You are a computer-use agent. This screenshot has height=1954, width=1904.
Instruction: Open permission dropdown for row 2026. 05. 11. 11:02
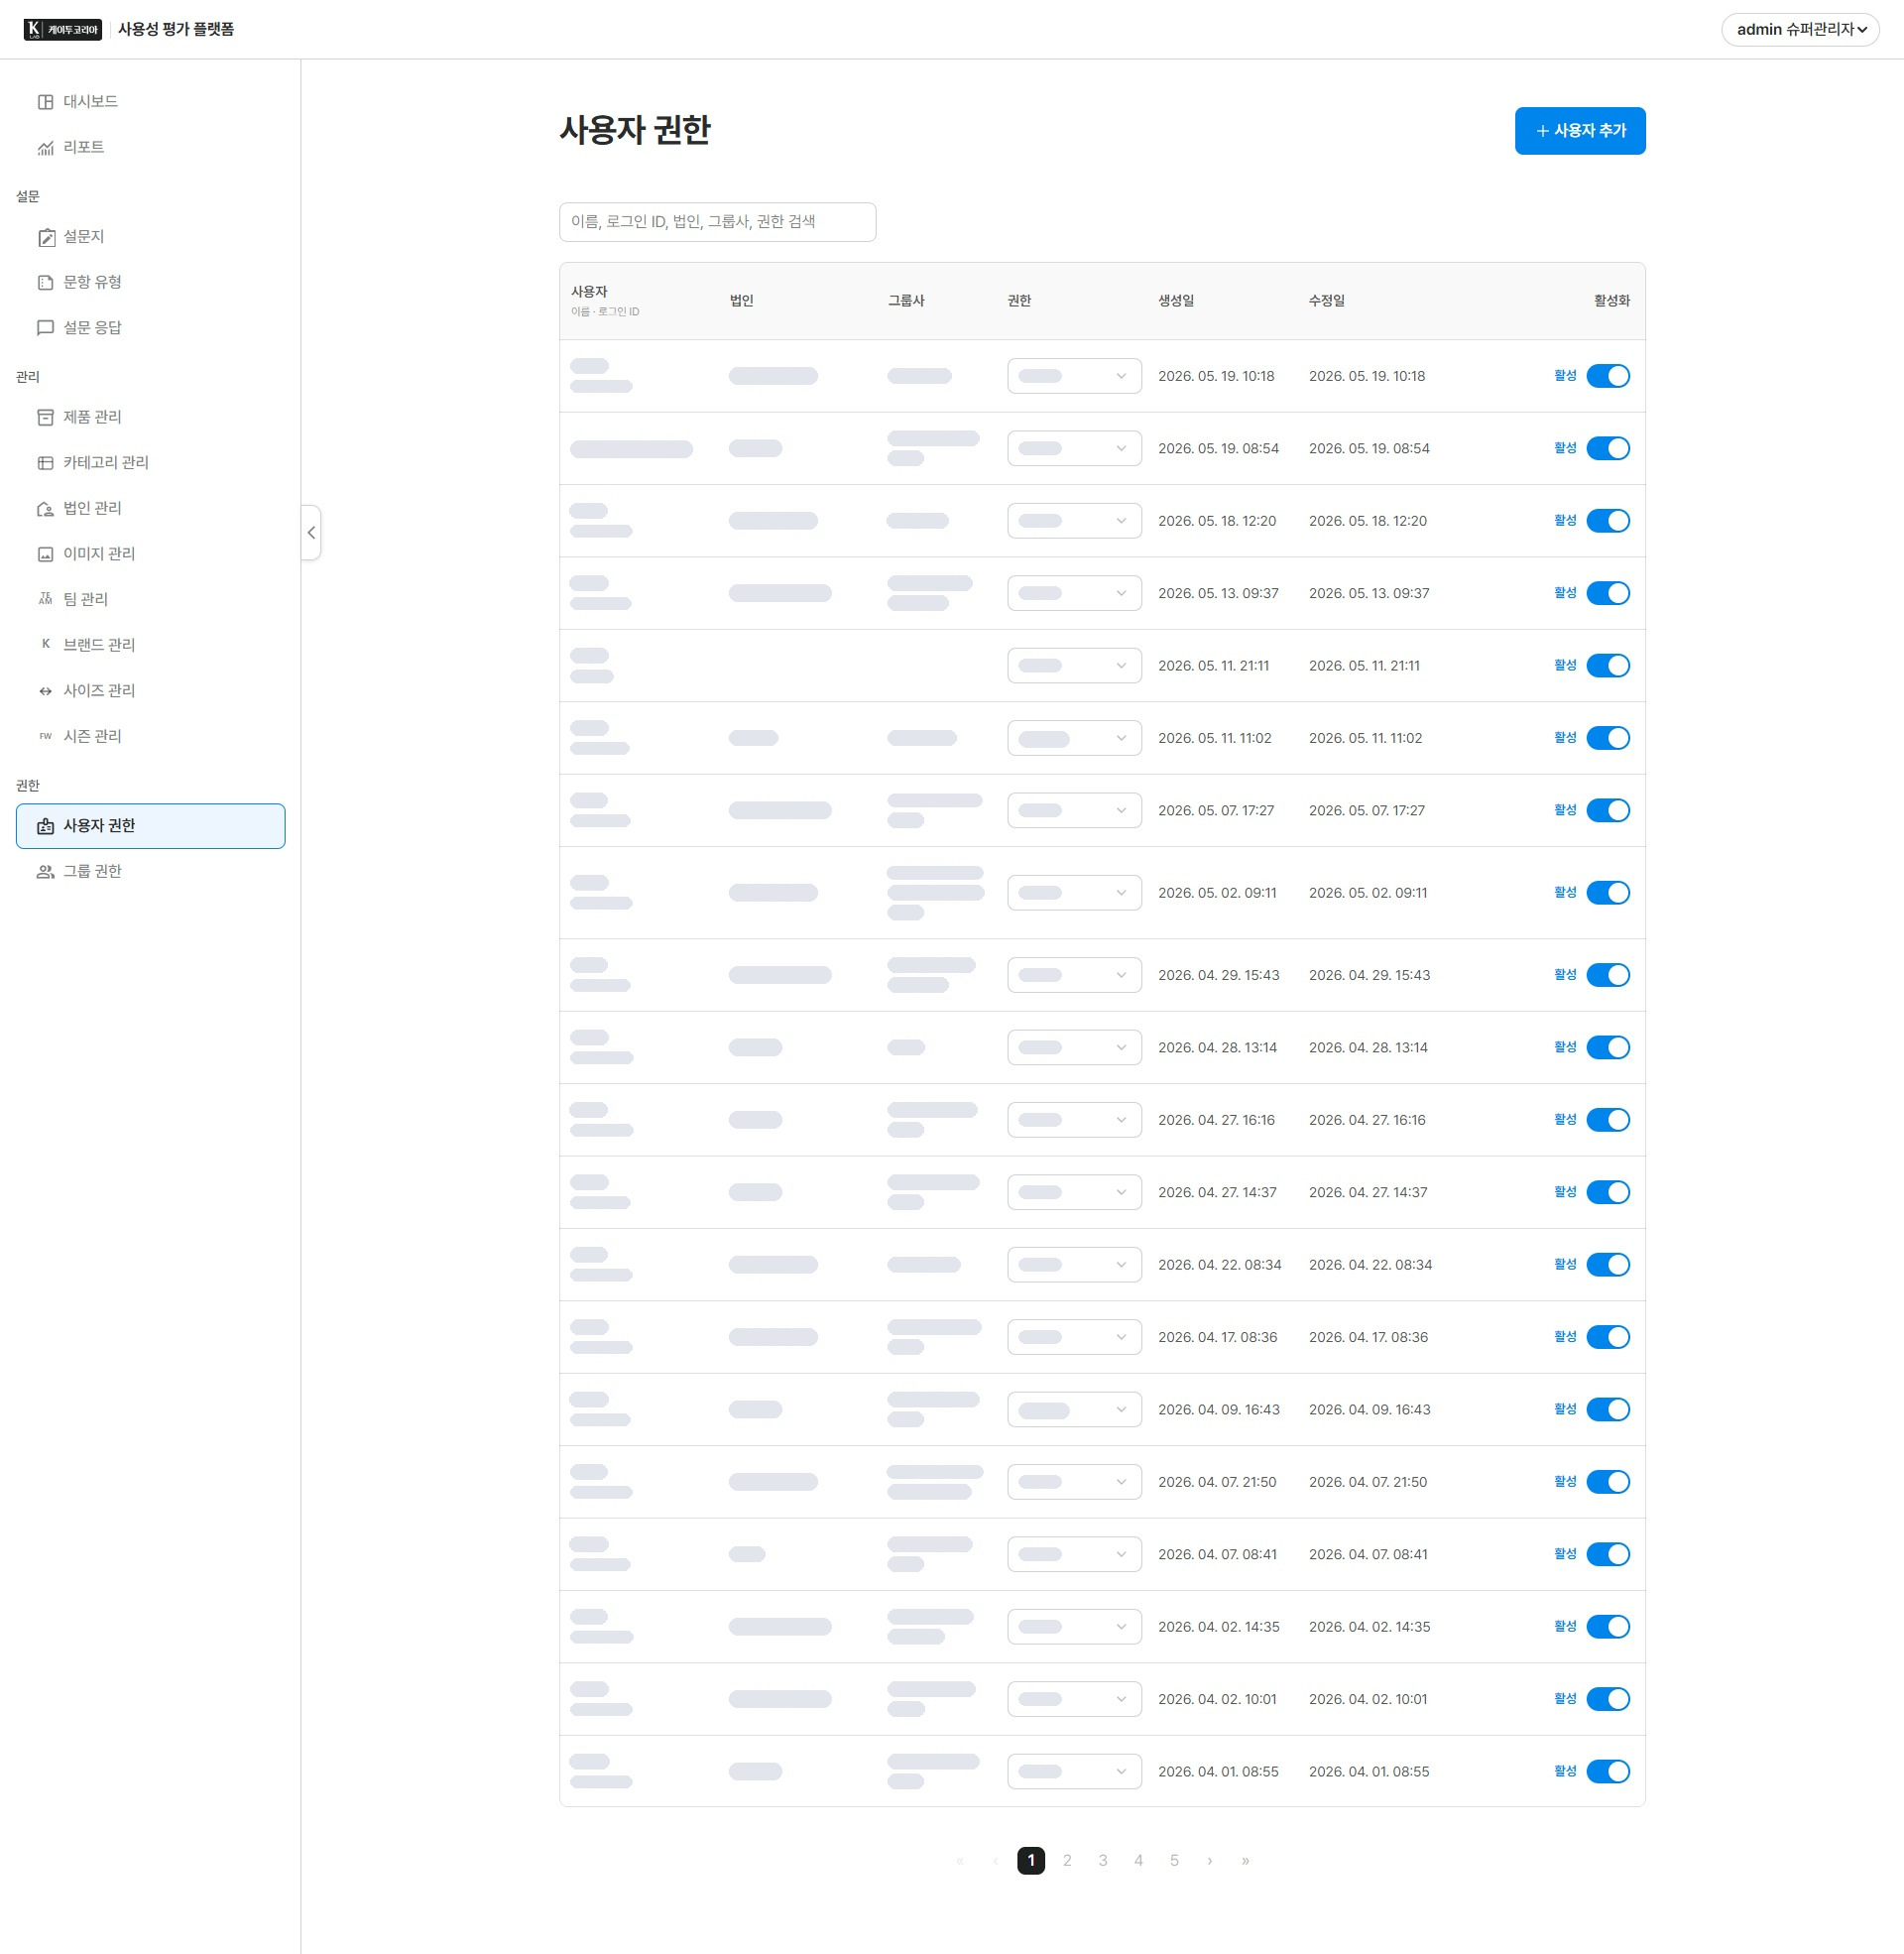1074,738
